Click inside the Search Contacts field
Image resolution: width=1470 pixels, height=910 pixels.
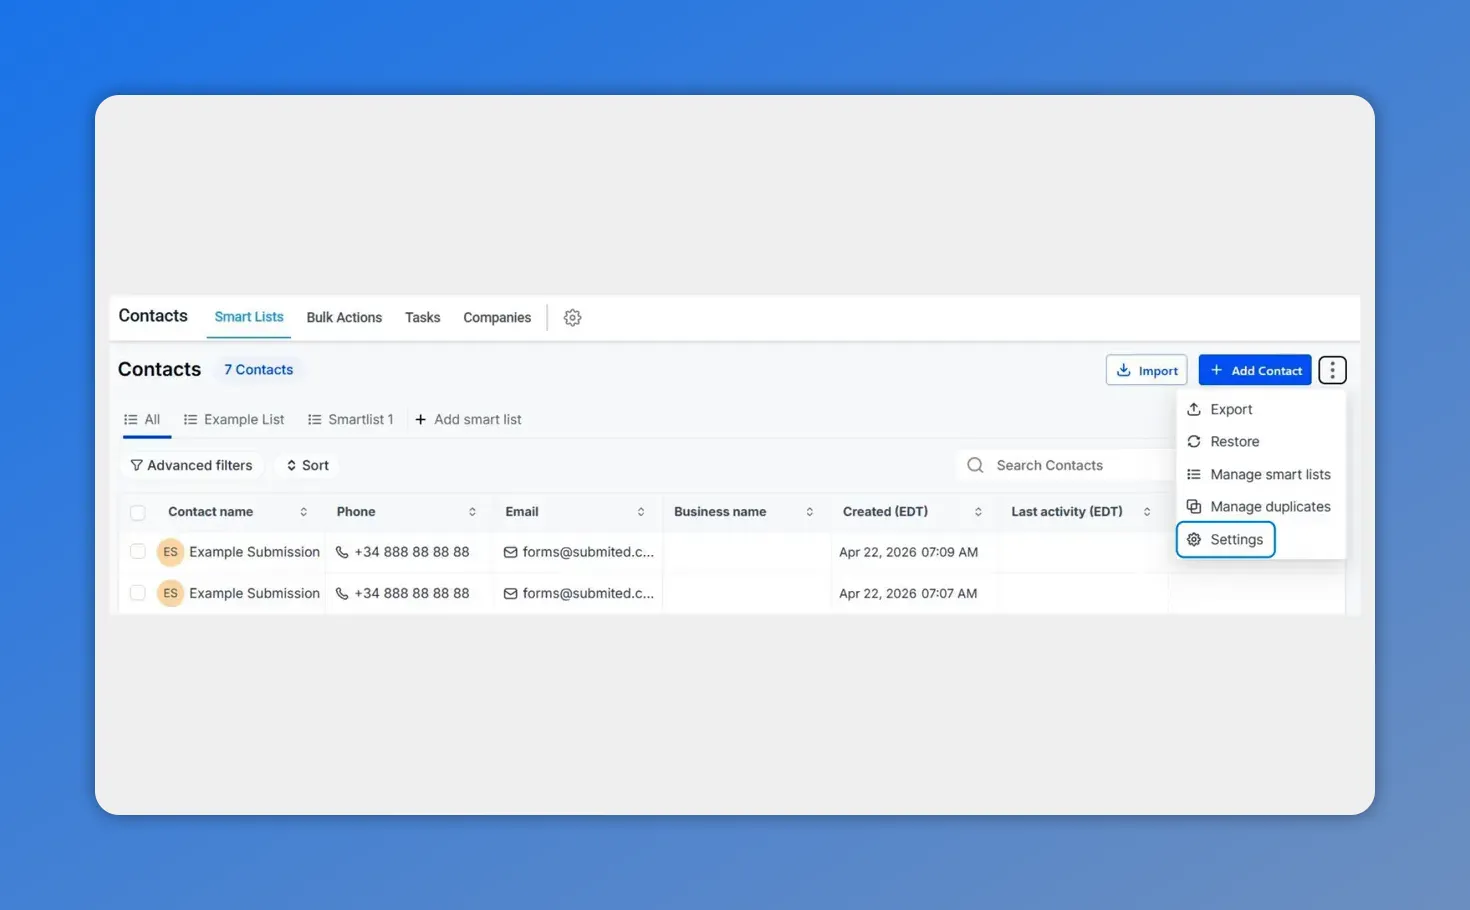pyautogui.click(x=1060, y=465)
